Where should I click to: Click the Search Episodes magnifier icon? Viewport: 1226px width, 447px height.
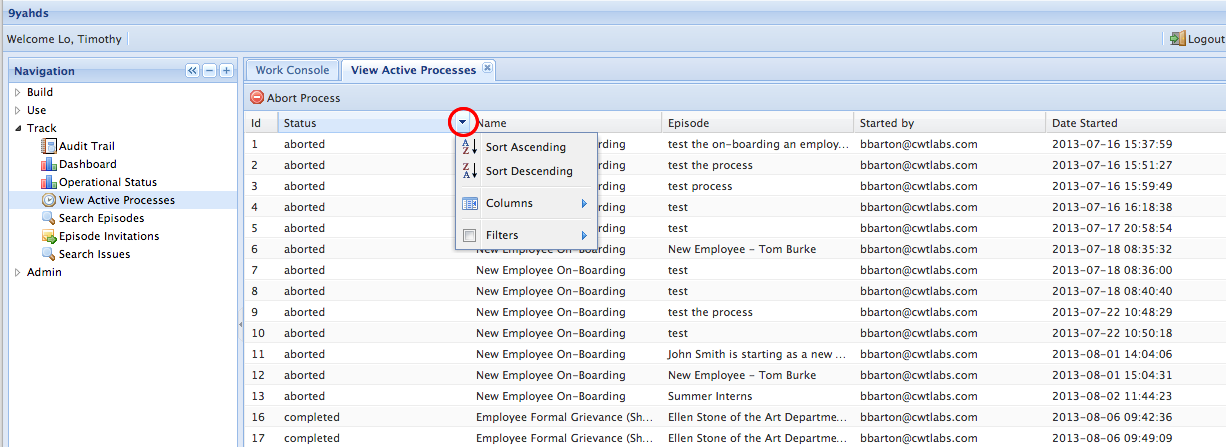click(x=49, y=218)
